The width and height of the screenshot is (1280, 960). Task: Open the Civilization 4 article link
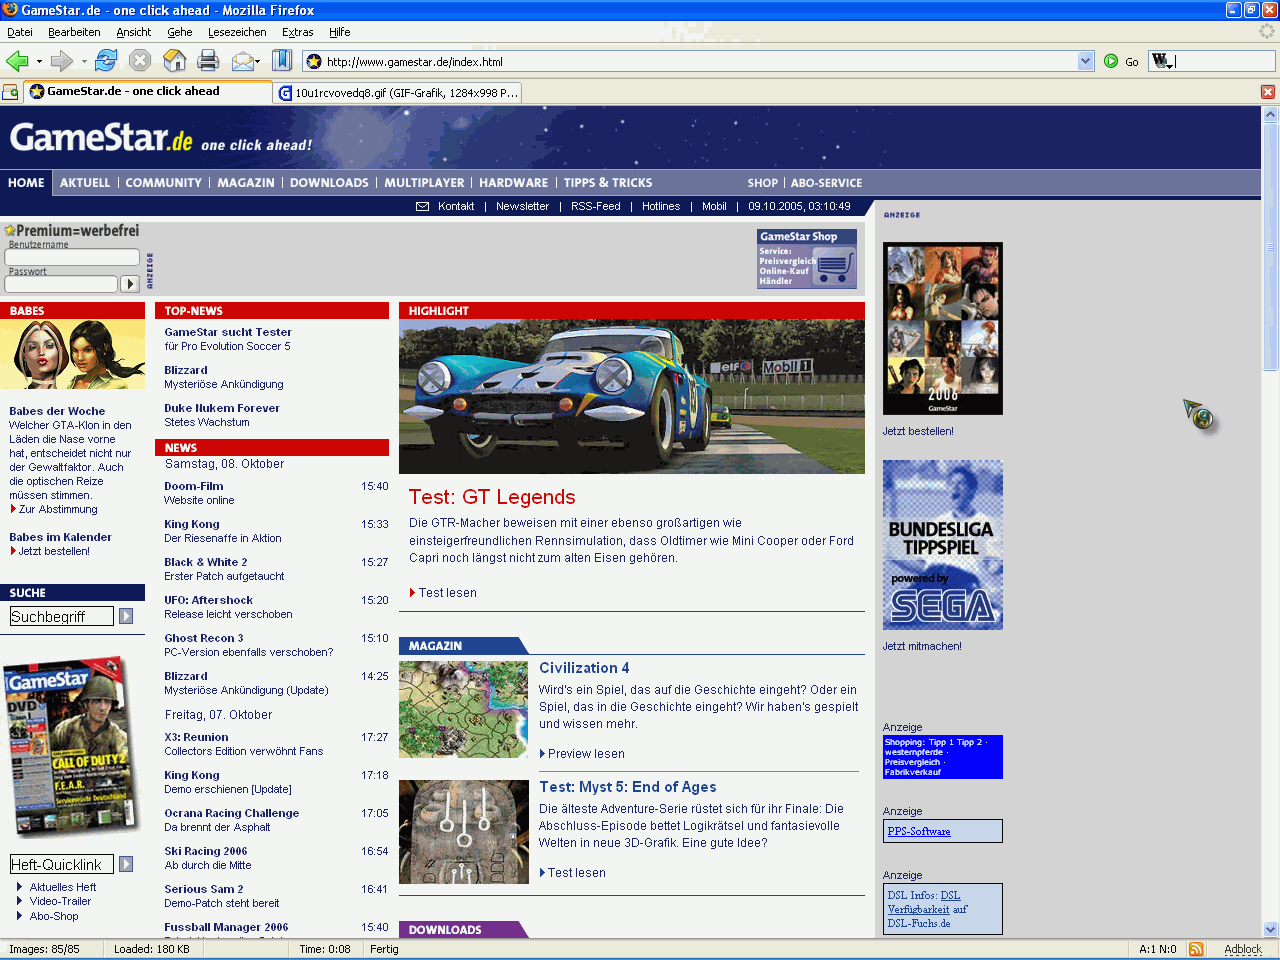point(584,668)
